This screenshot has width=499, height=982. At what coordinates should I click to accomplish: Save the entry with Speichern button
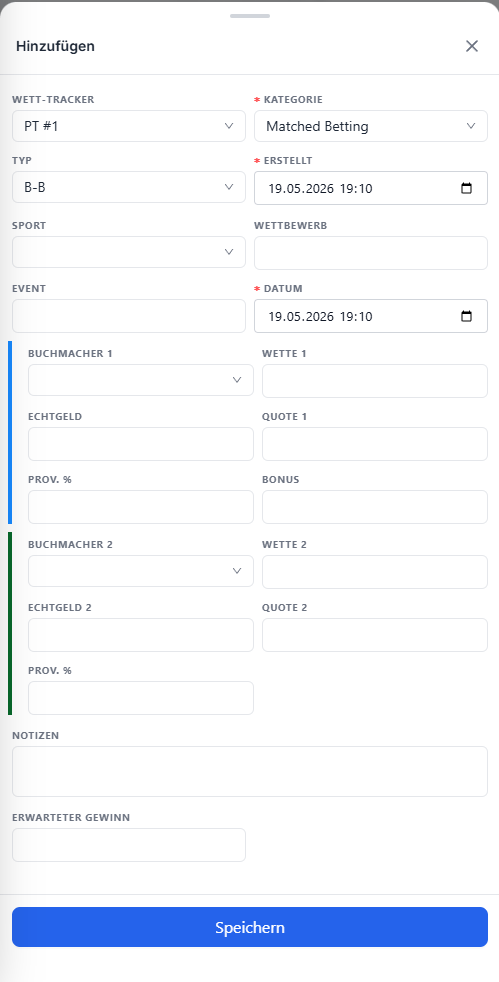[x=250, y=927]
